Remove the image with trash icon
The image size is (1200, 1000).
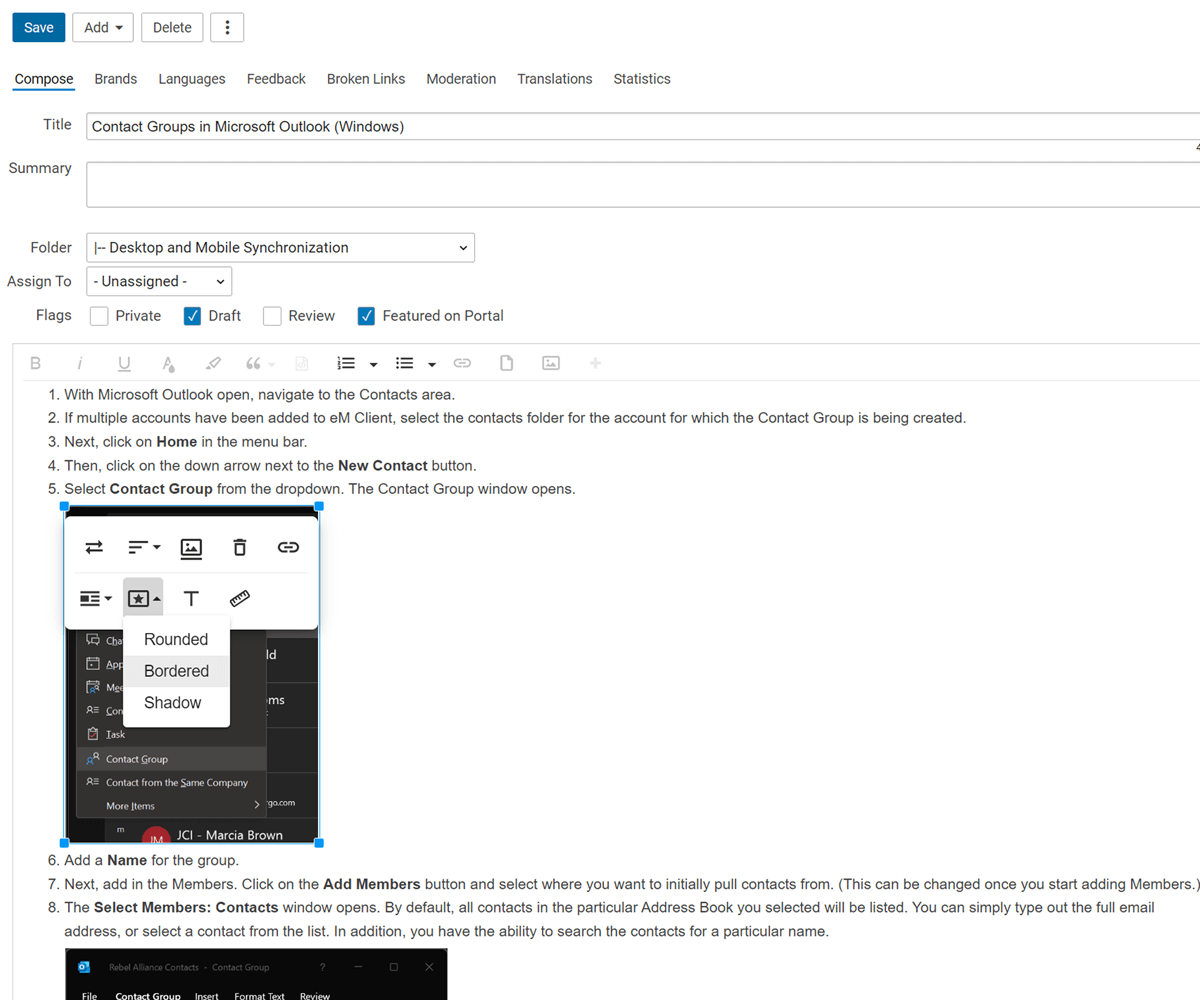[x=239, y=547]
